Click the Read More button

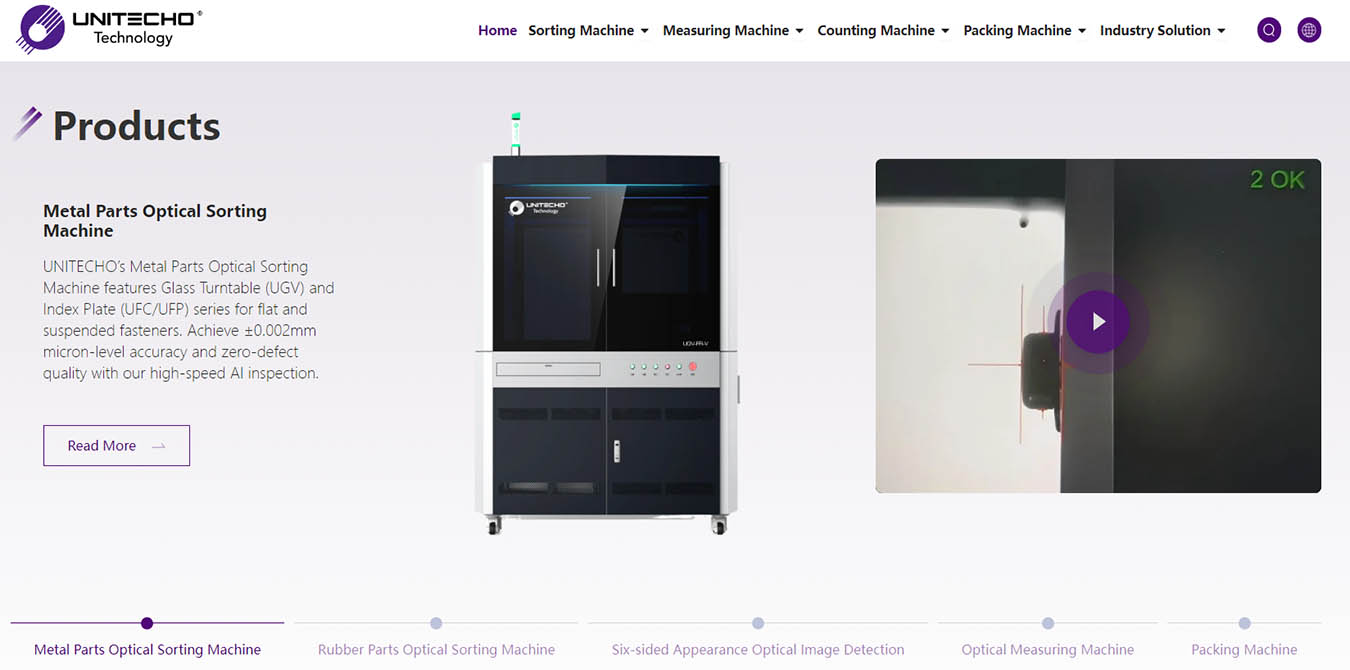click(116, 446)
